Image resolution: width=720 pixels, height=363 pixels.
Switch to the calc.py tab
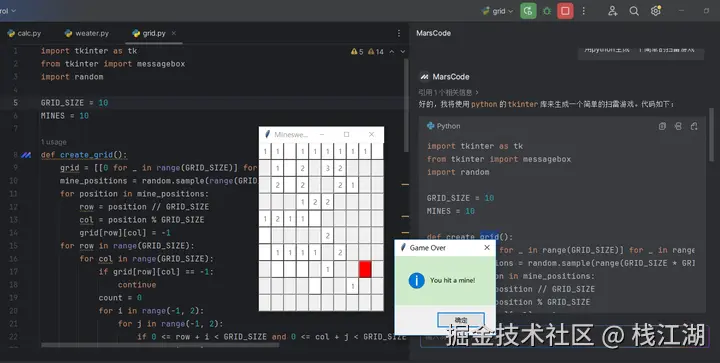(24, 34)
